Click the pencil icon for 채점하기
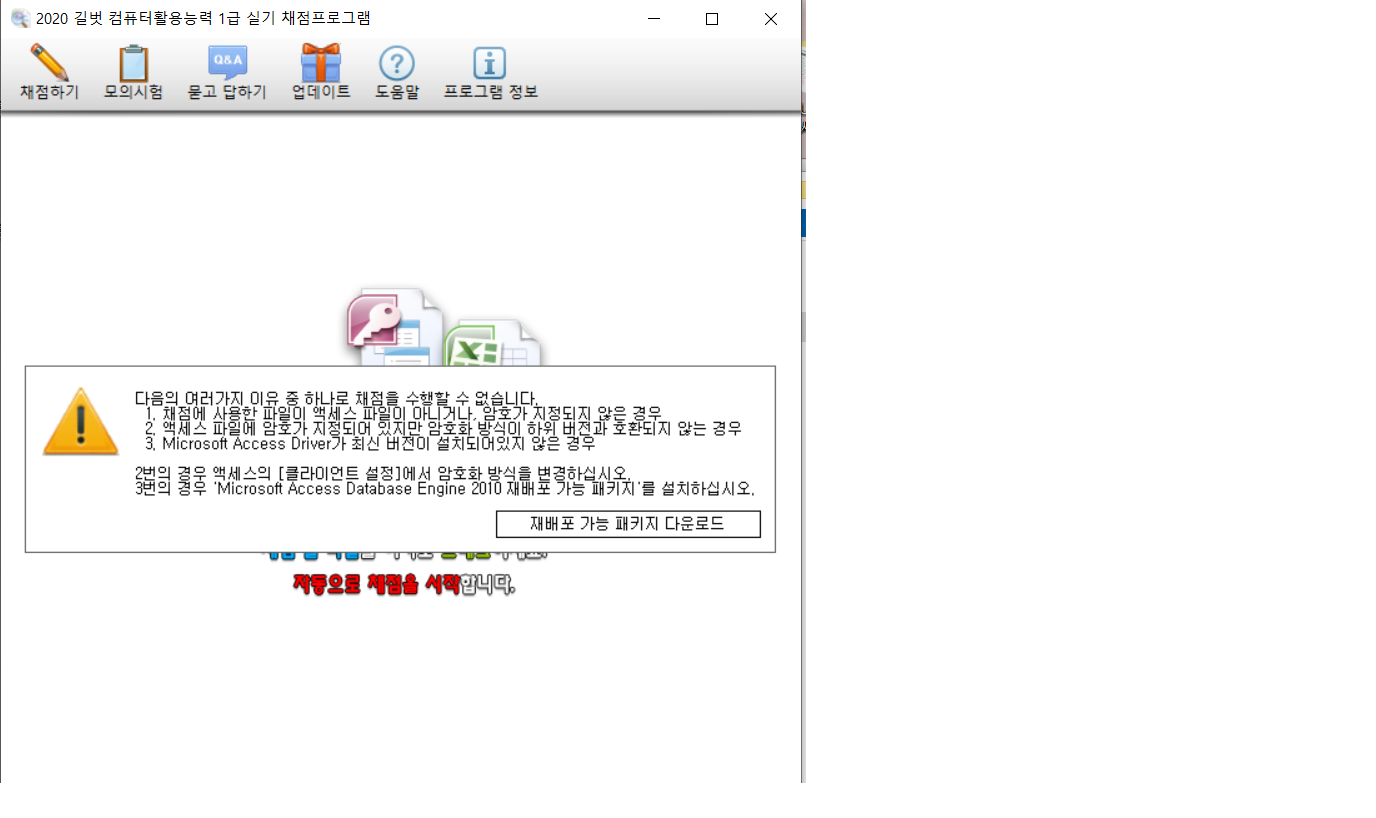 [48, 63]
